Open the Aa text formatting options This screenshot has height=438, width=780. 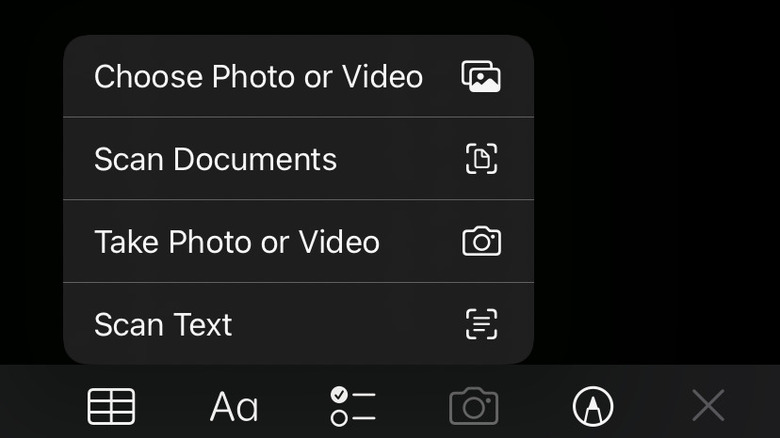pos(234,407)
